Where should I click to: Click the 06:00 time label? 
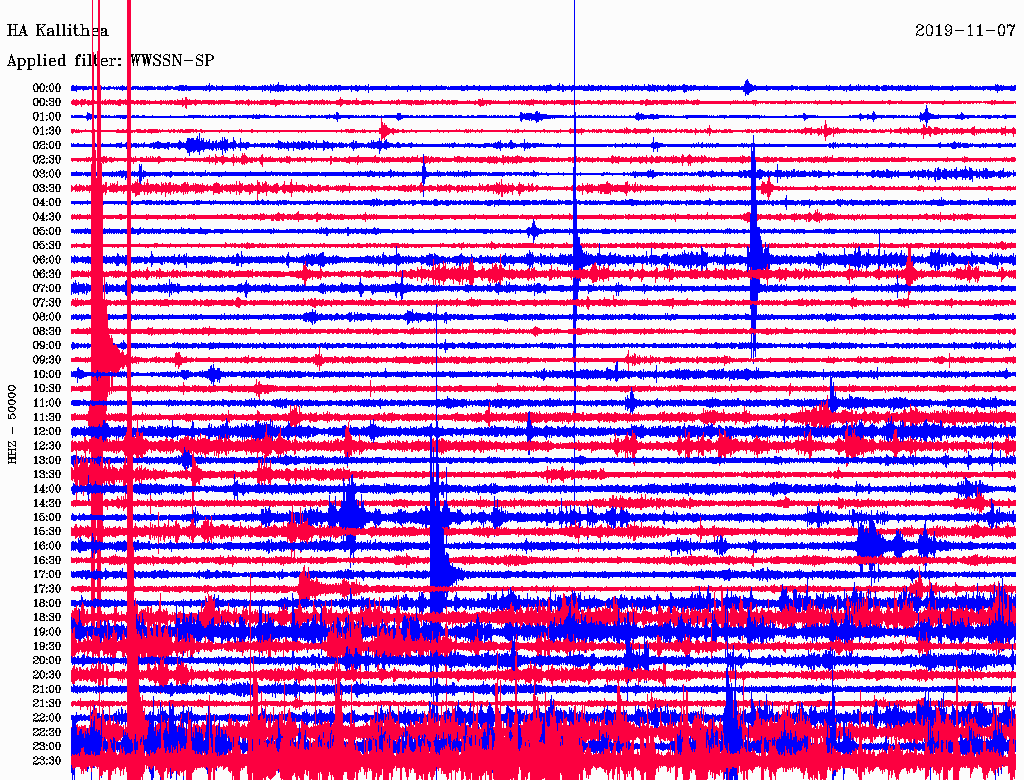point(47,259)
